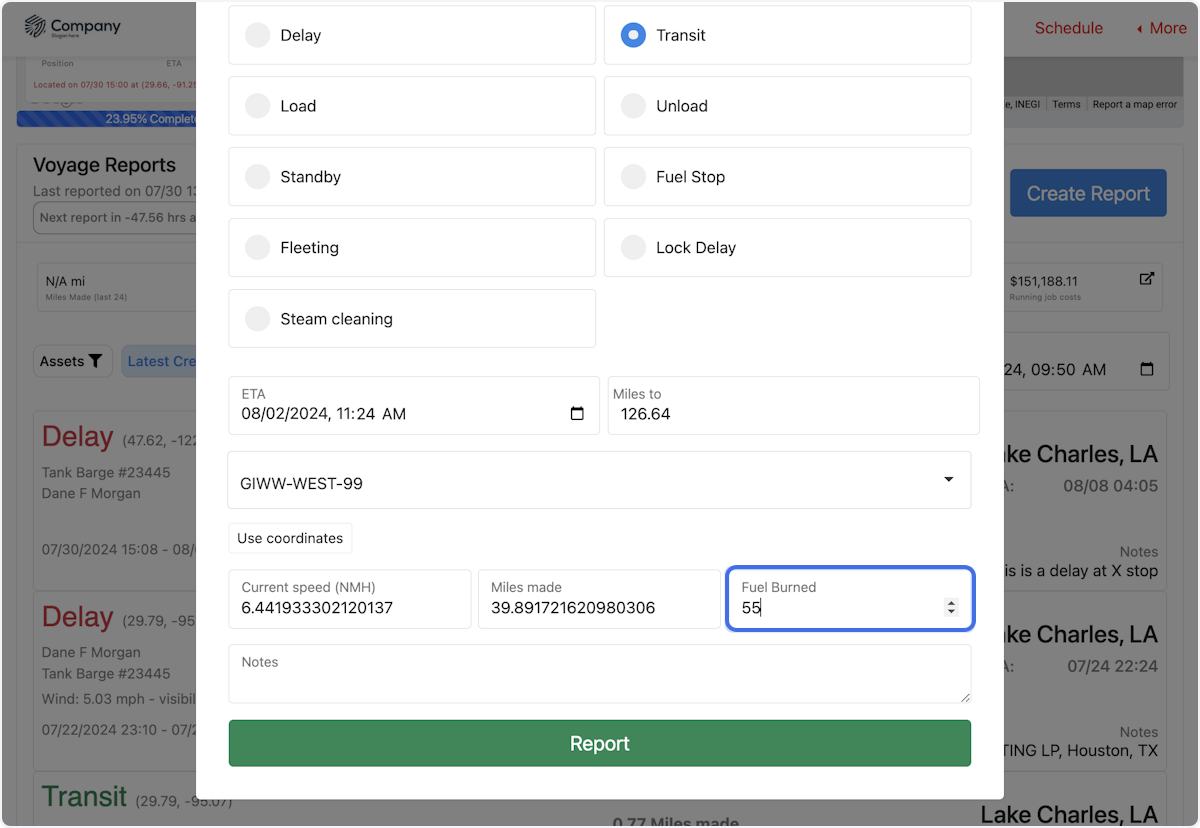This screenshot has height=828, width=1200.
Task: Click the Fuel Burned spinner arrows
Action: [x=951, y=607]
